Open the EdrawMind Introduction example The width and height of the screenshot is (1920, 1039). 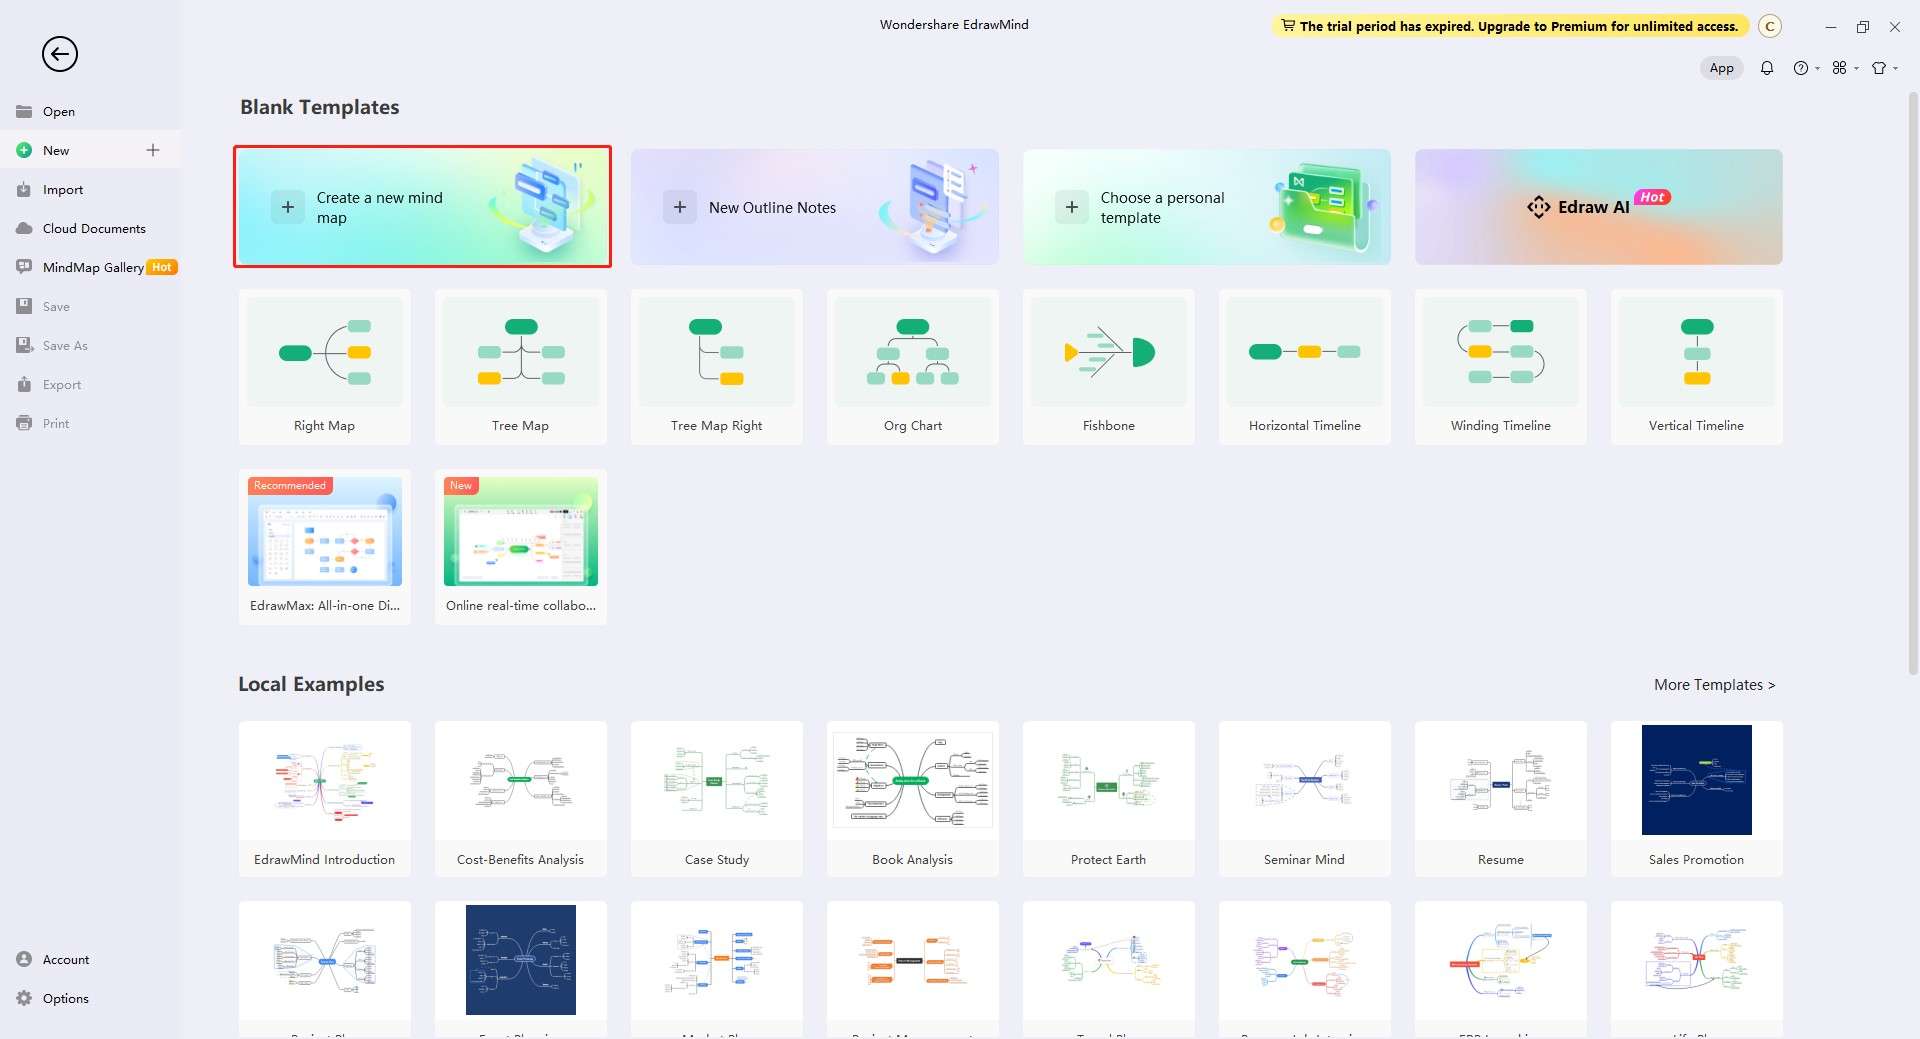(x=324, y=799)
